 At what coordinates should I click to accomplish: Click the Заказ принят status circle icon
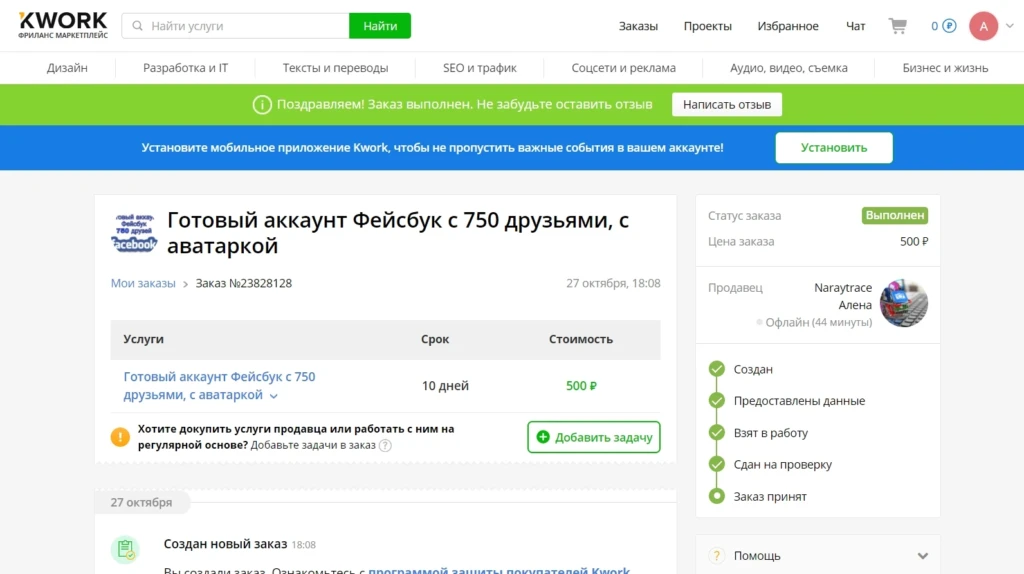716,496
